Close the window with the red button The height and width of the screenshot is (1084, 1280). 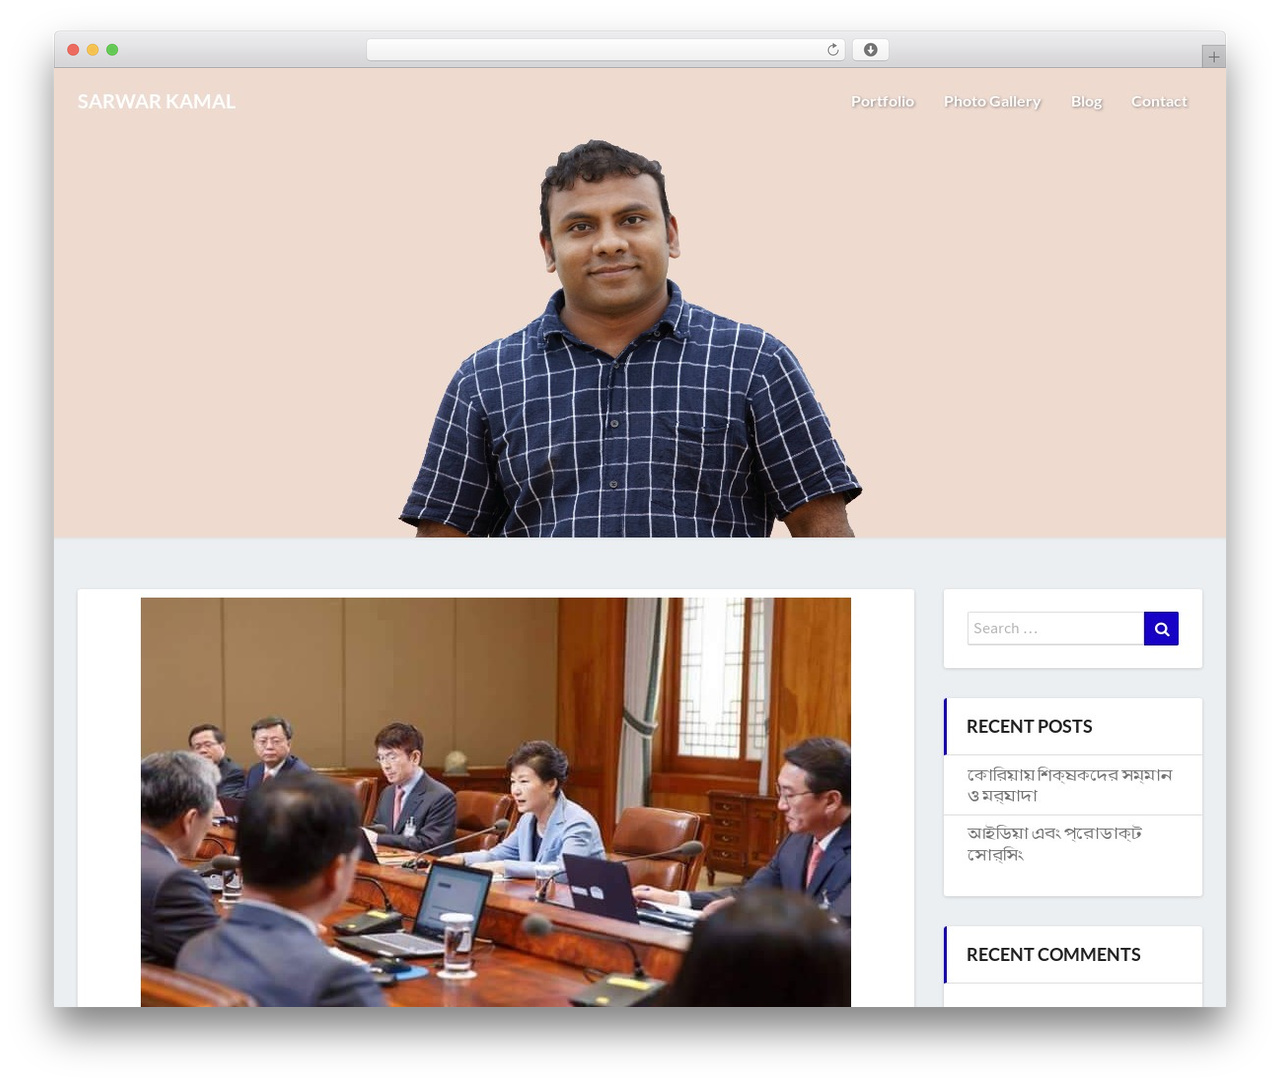pos(73,50)
